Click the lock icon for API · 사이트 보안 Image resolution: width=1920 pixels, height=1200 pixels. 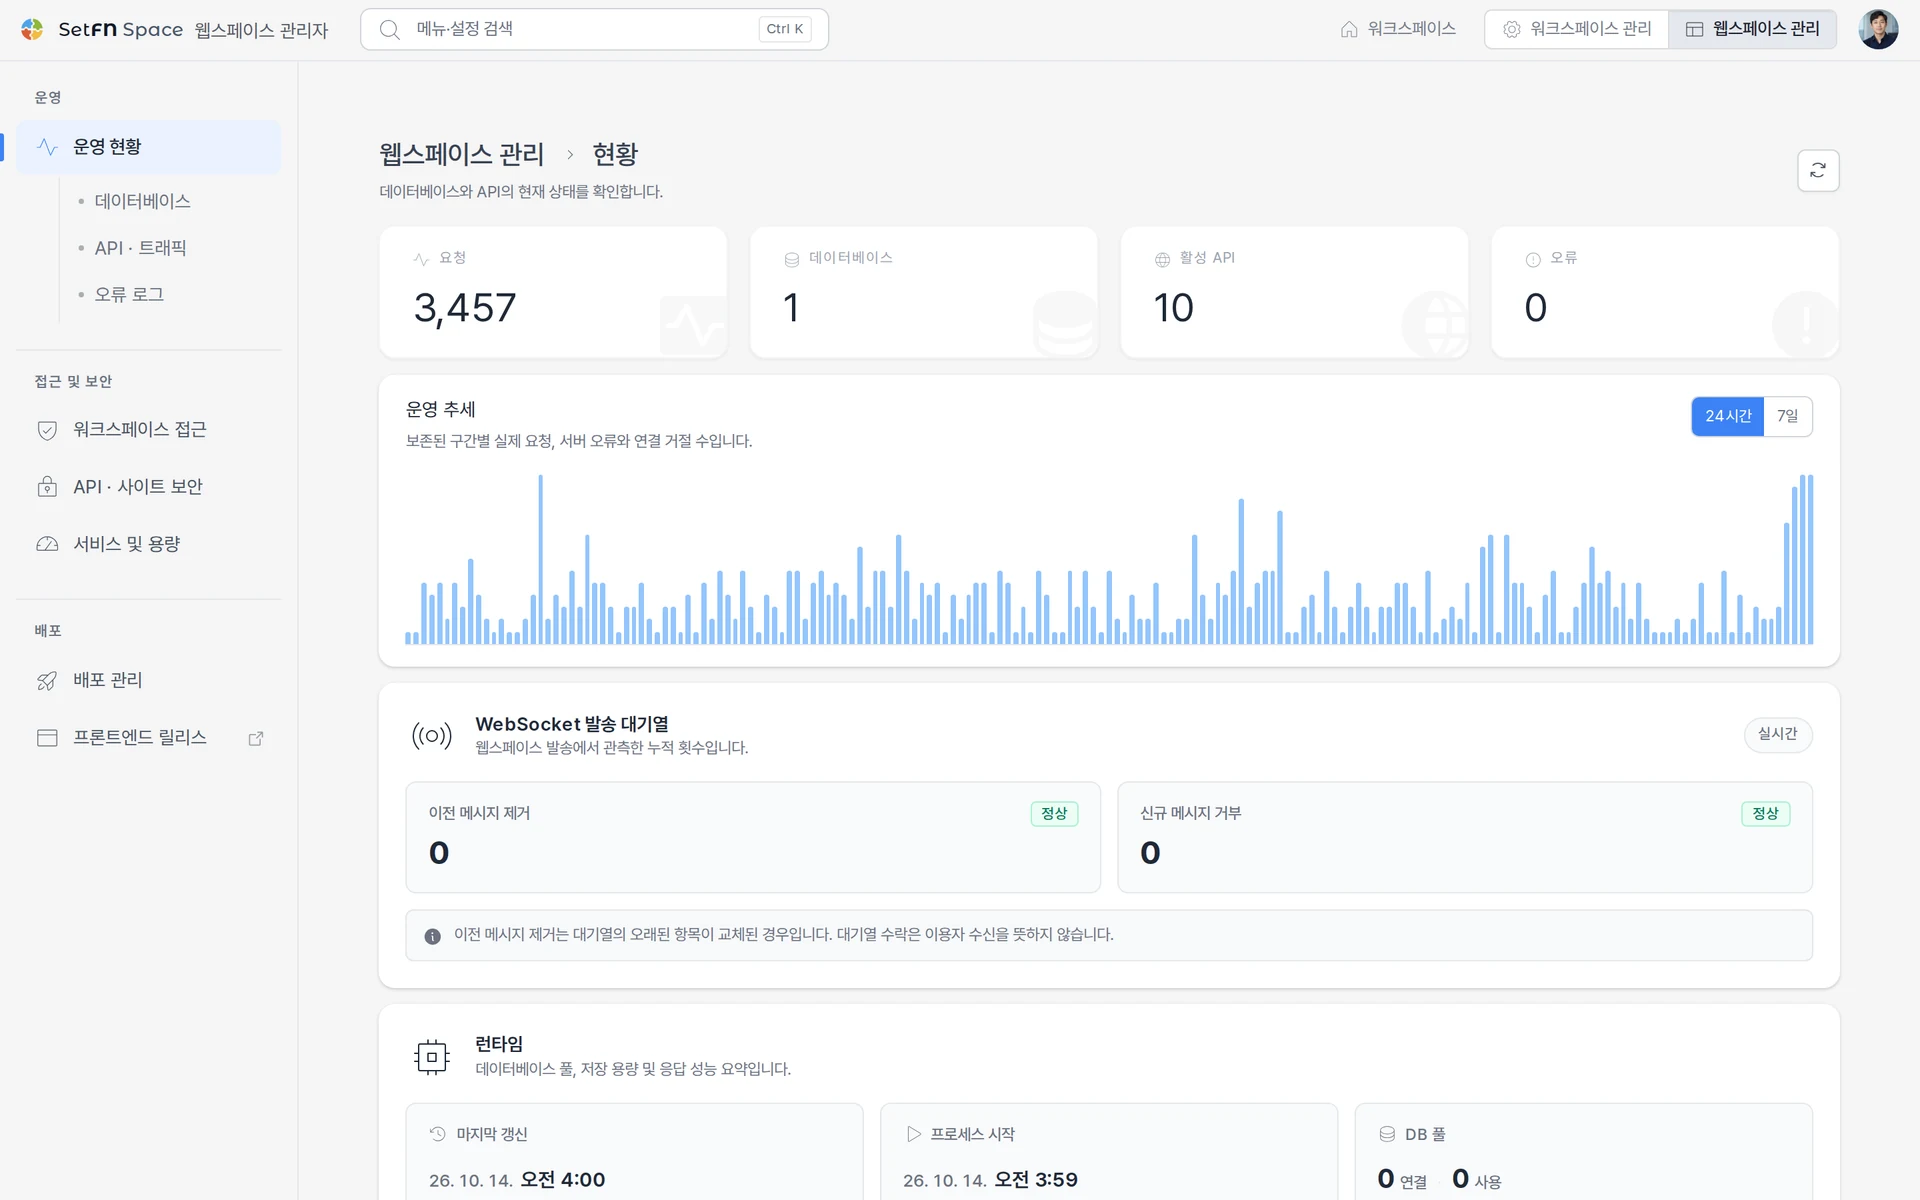(47, 487)
